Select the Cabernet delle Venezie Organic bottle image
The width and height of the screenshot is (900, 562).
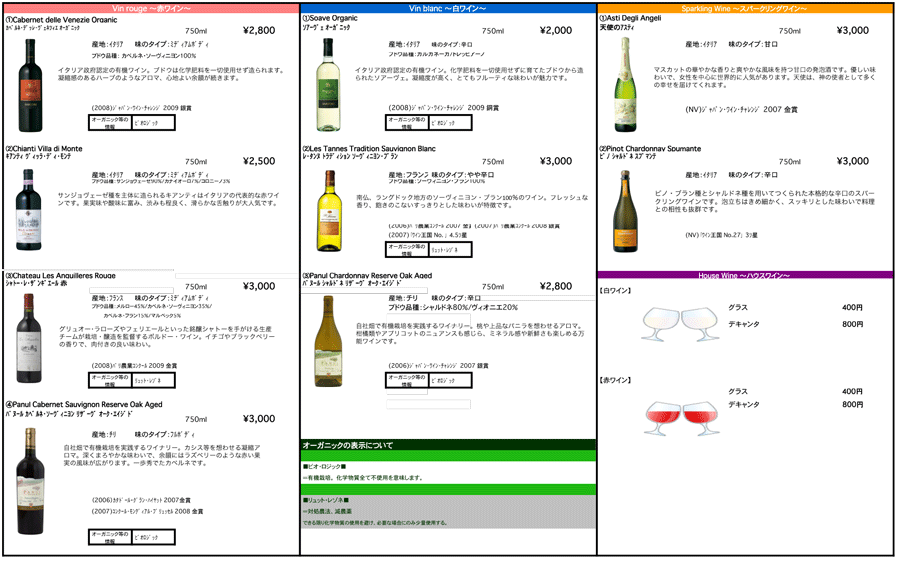coord(30,86)
